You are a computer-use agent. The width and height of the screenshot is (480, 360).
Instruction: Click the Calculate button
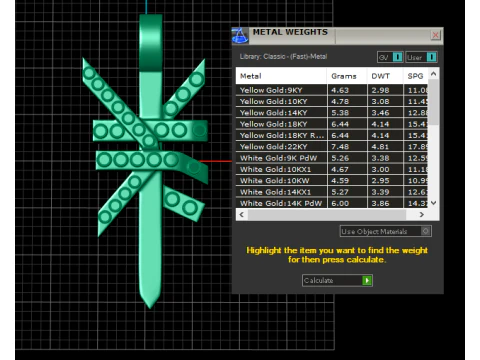click(337, 280)
